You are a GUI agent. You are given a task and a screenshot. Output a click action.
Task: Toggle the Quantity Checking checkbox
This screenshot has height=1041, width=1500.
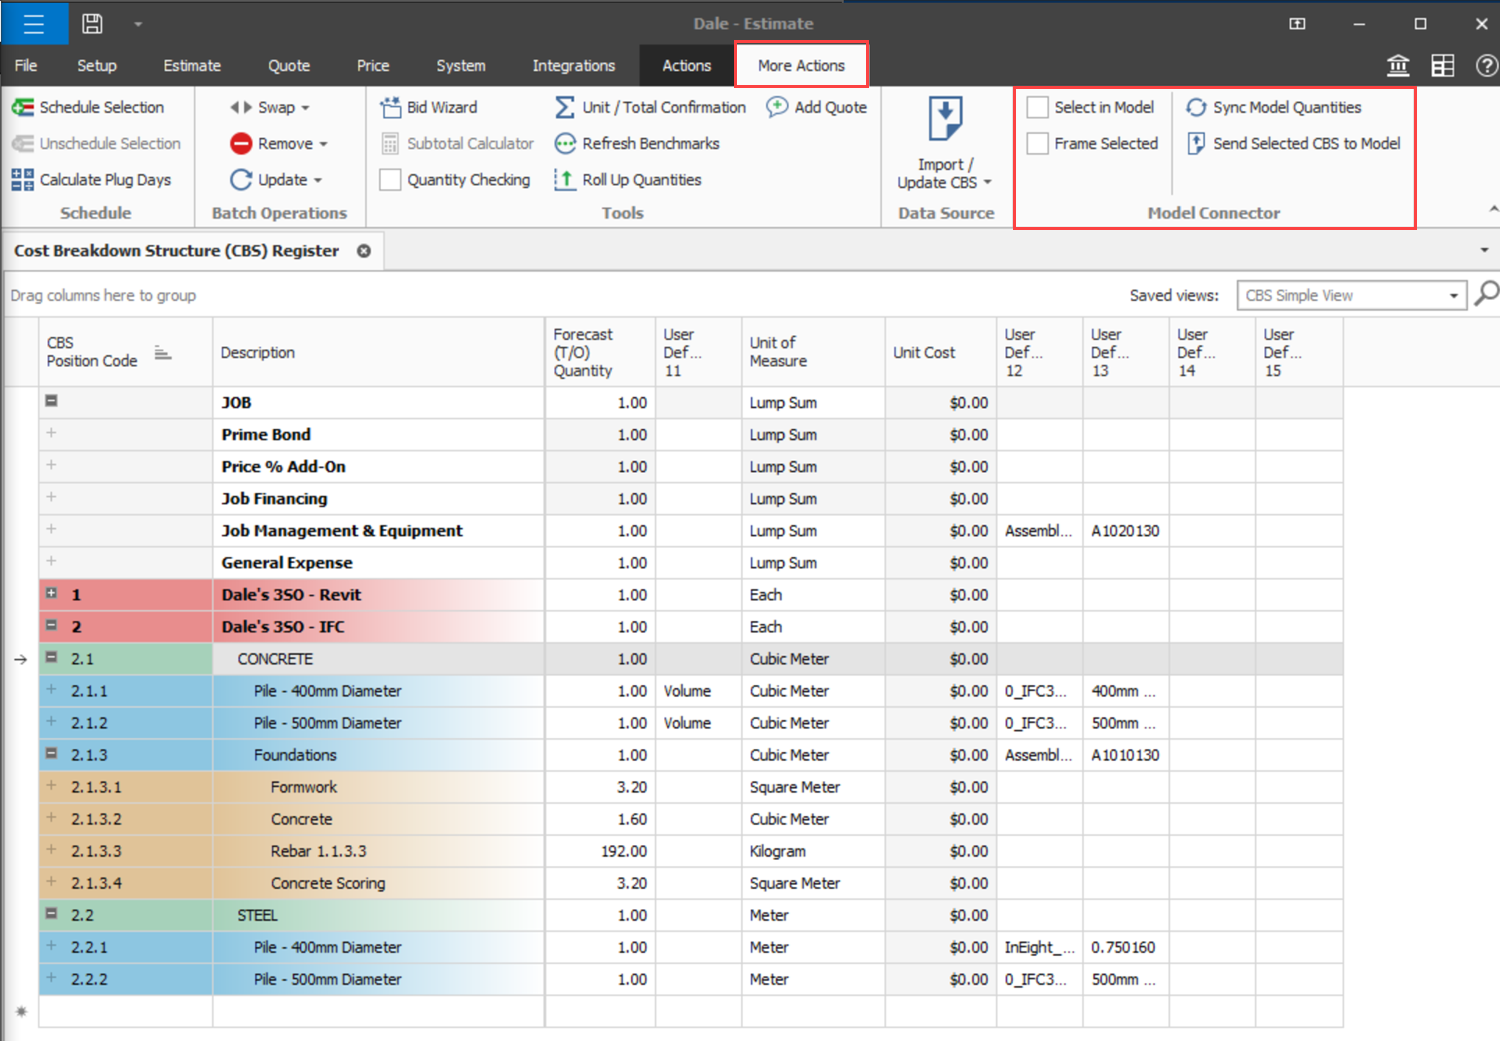[x=391, y=180]
